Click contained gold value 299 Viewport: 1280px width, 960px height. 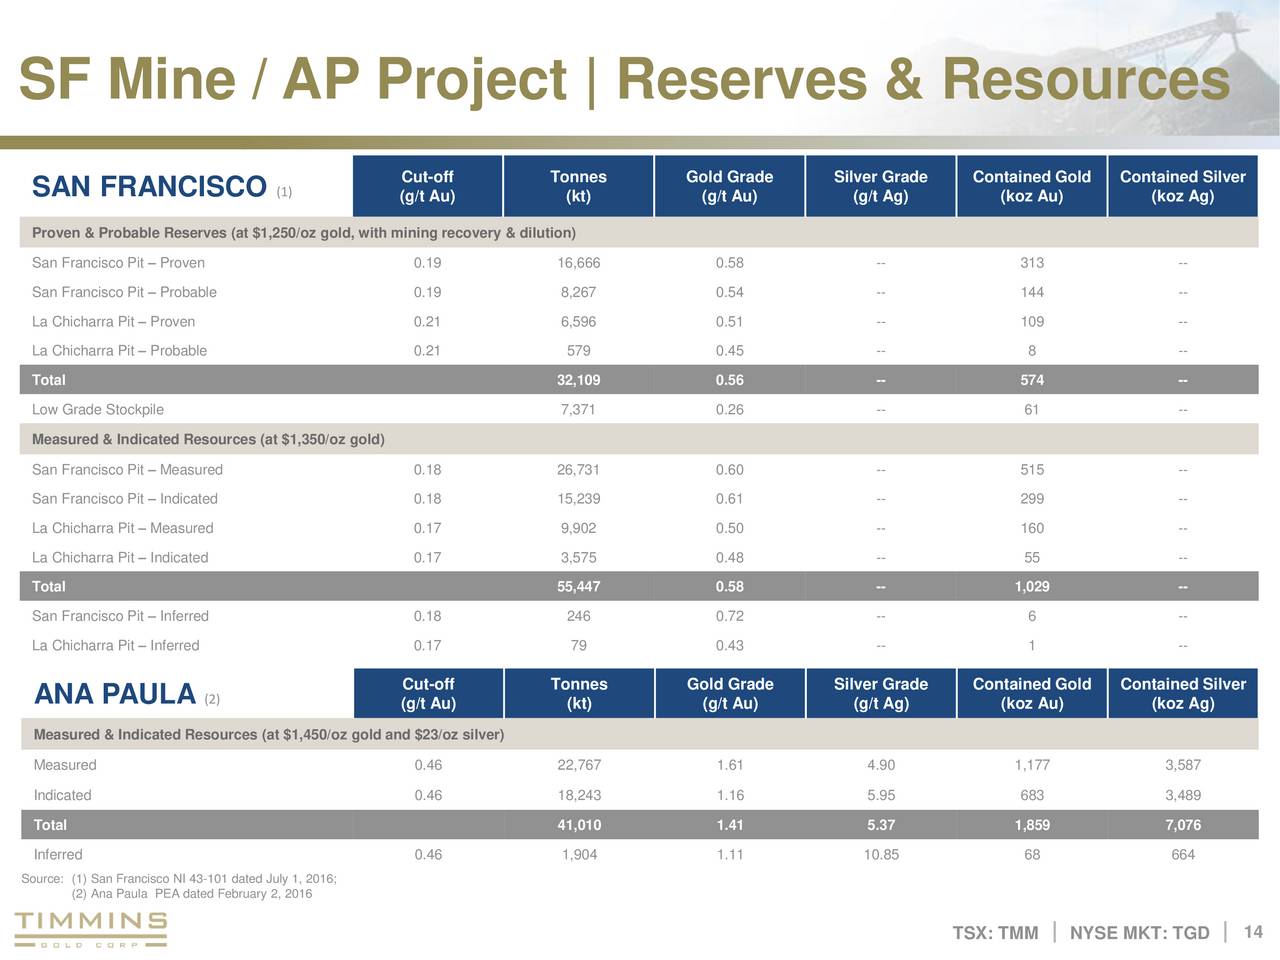pyautogui.click(x=1032, y=499)
